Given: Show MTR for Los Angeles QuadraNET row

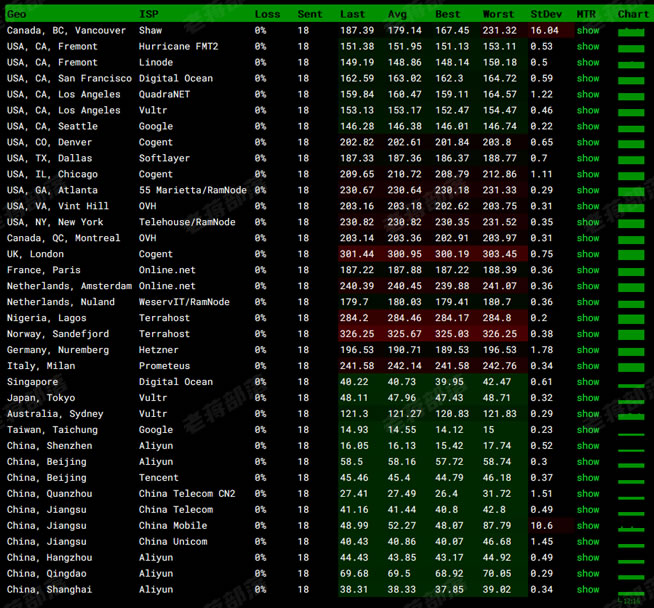Looking at the screenshot, I should (x=588, y=94).
